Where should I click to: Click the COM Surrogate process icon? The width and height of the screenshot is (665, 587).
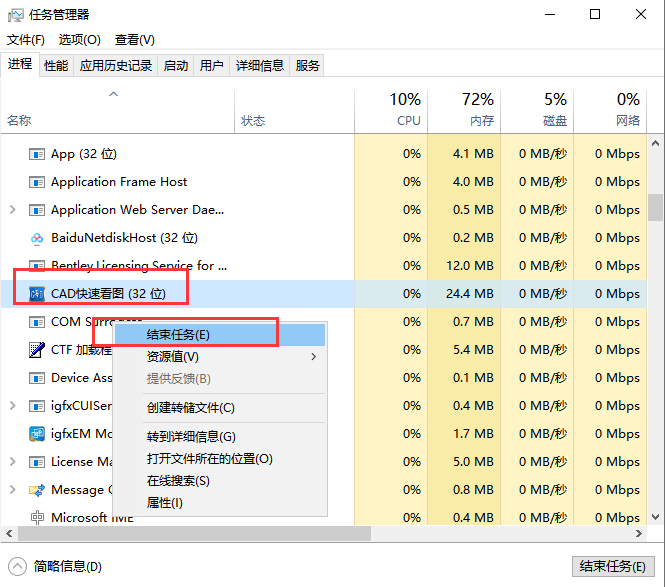pos(37,322)
